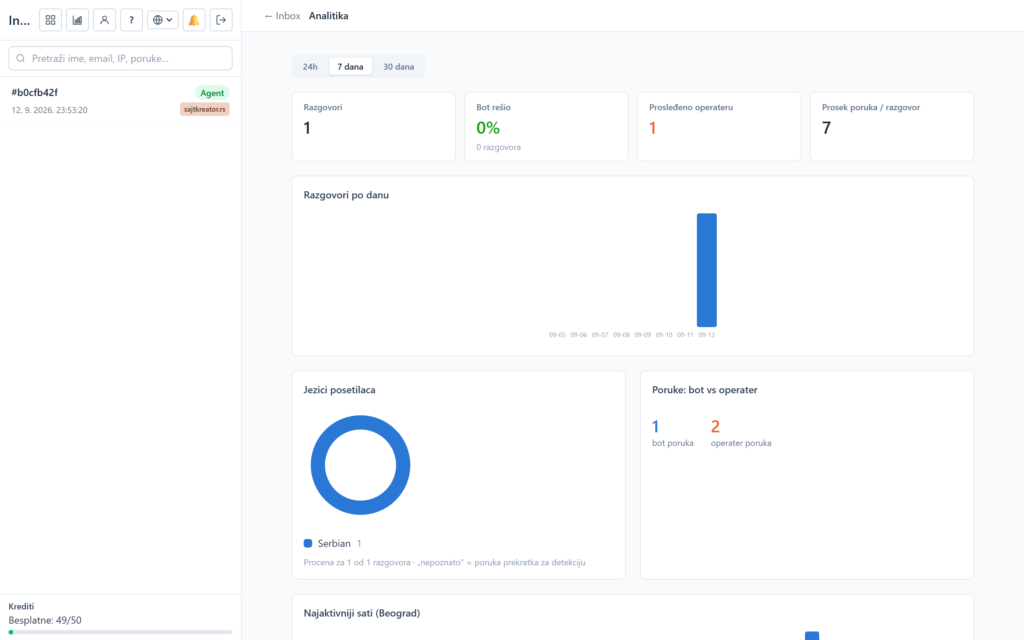Click the Jezici posetilaca heading

pos(339,390)
